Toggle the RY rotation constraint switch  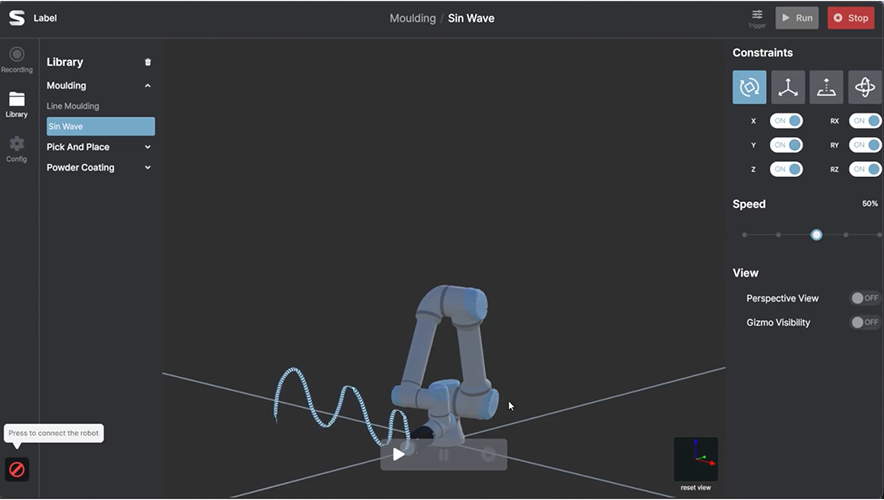[x=865, y=145]
